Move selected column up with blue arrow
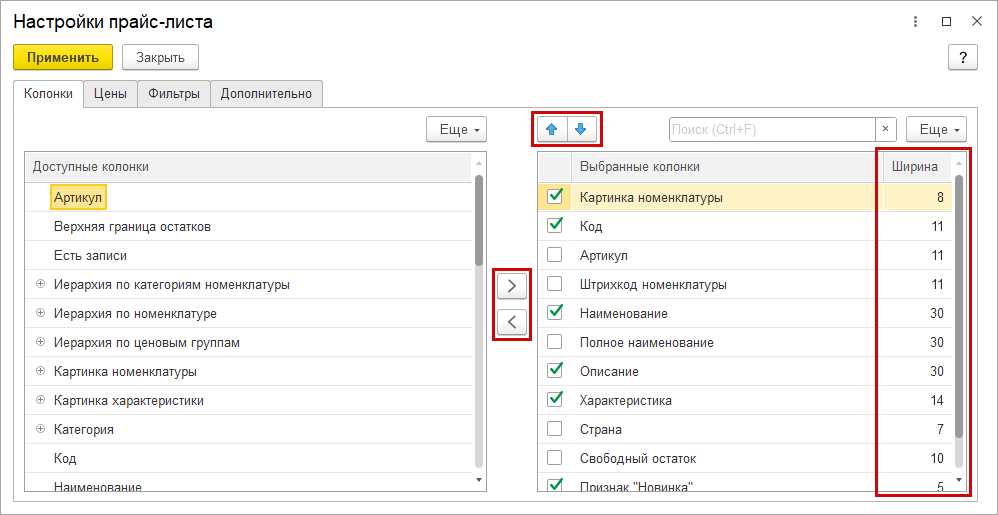The width and height of the screenshot is (998, 515). [x=551, y=129]
